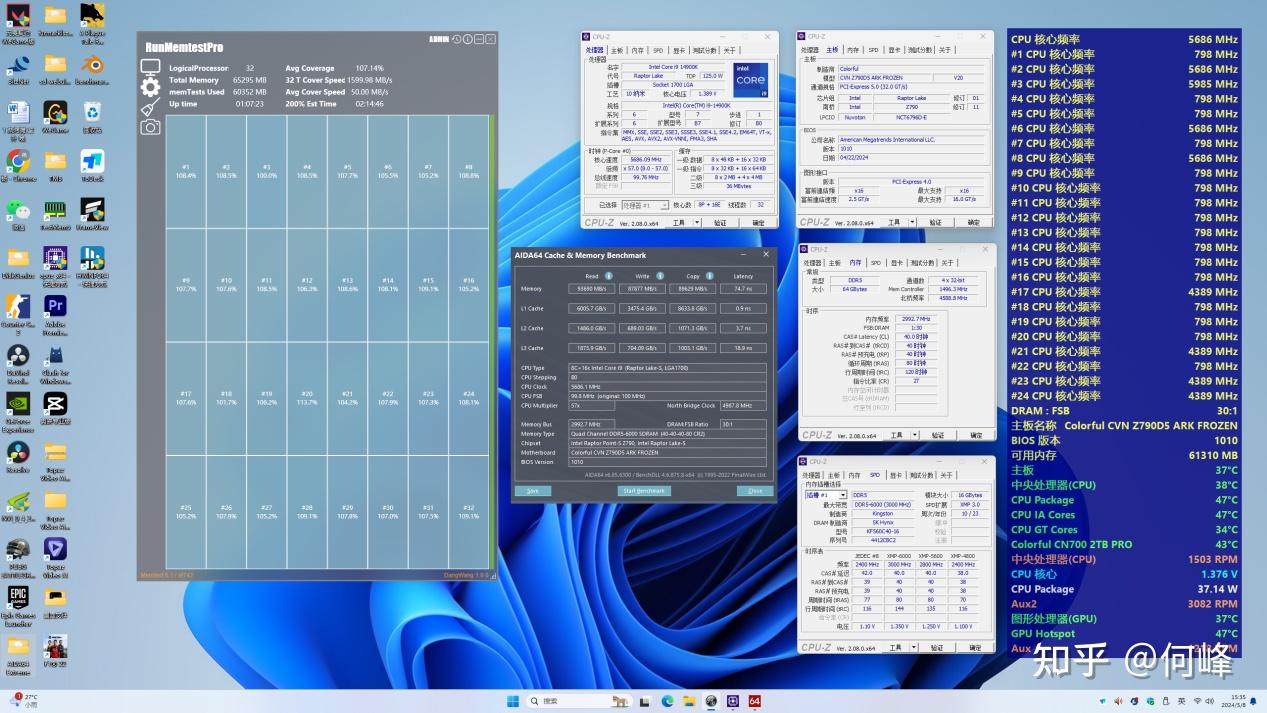Open the weather widget on the taskbar
Image resolution: width=1267 pixels, height=713 pixels.
click(x=24, y=700)
